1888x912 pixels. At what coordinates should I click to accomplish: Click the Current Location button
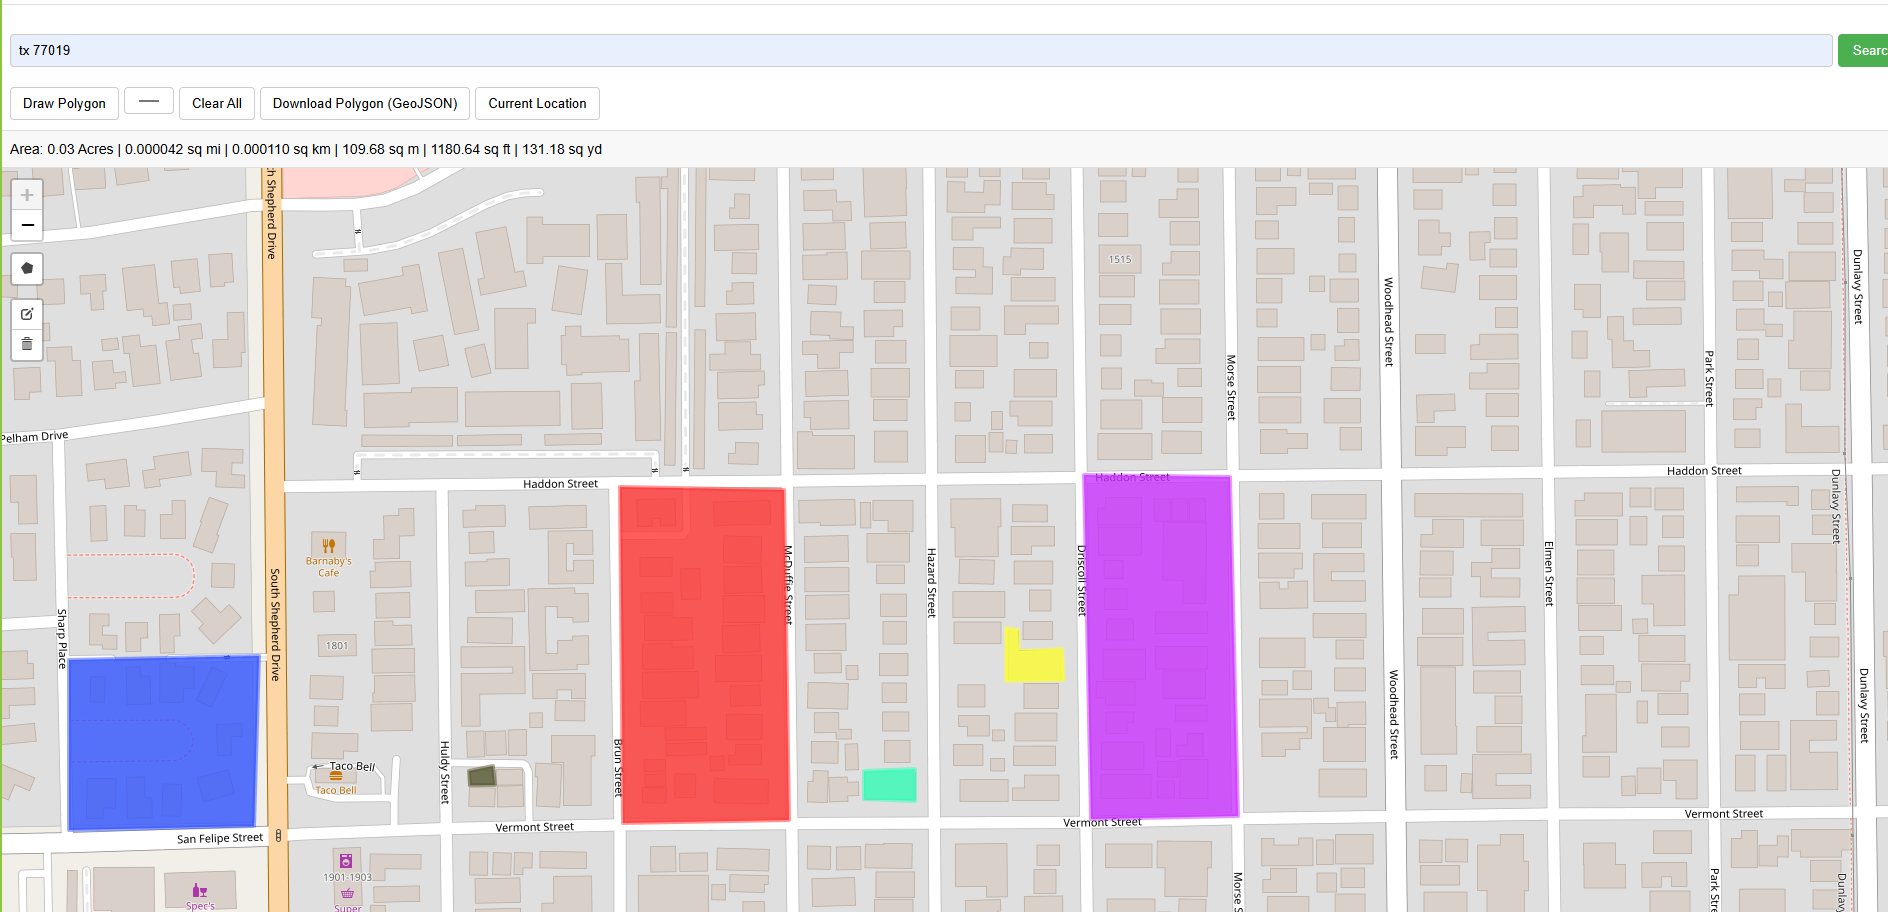click(537, 103)
